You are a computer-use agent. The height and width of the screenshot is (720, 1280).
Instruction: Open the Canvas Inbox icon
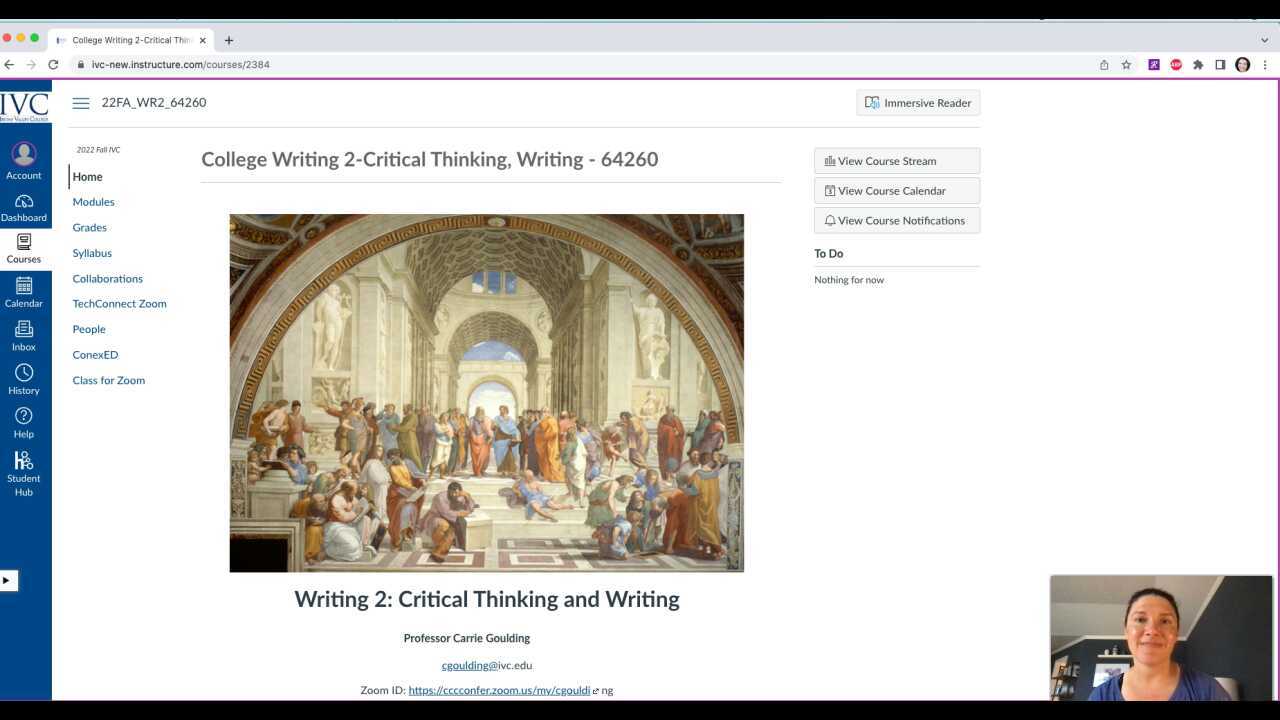(23, 333)
